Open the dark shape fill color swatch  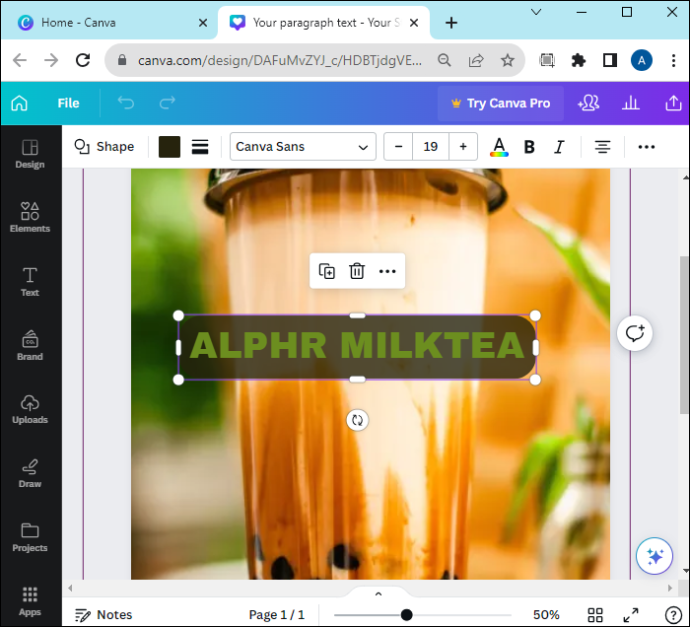tap(169, 147)
